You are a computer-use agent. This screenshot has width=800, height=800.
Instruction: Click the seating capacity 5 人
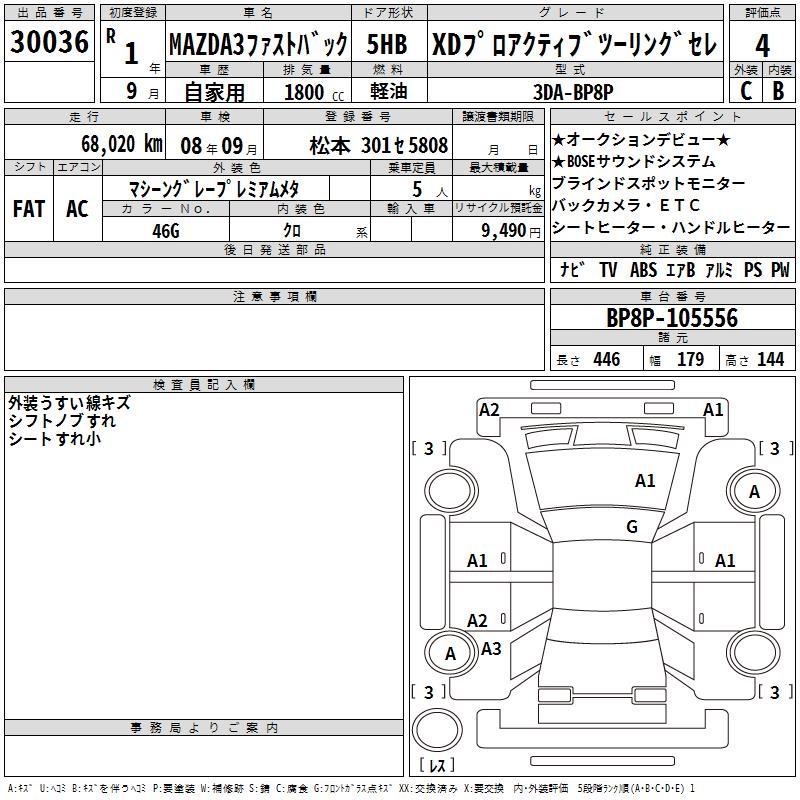(x=430, y=190)
